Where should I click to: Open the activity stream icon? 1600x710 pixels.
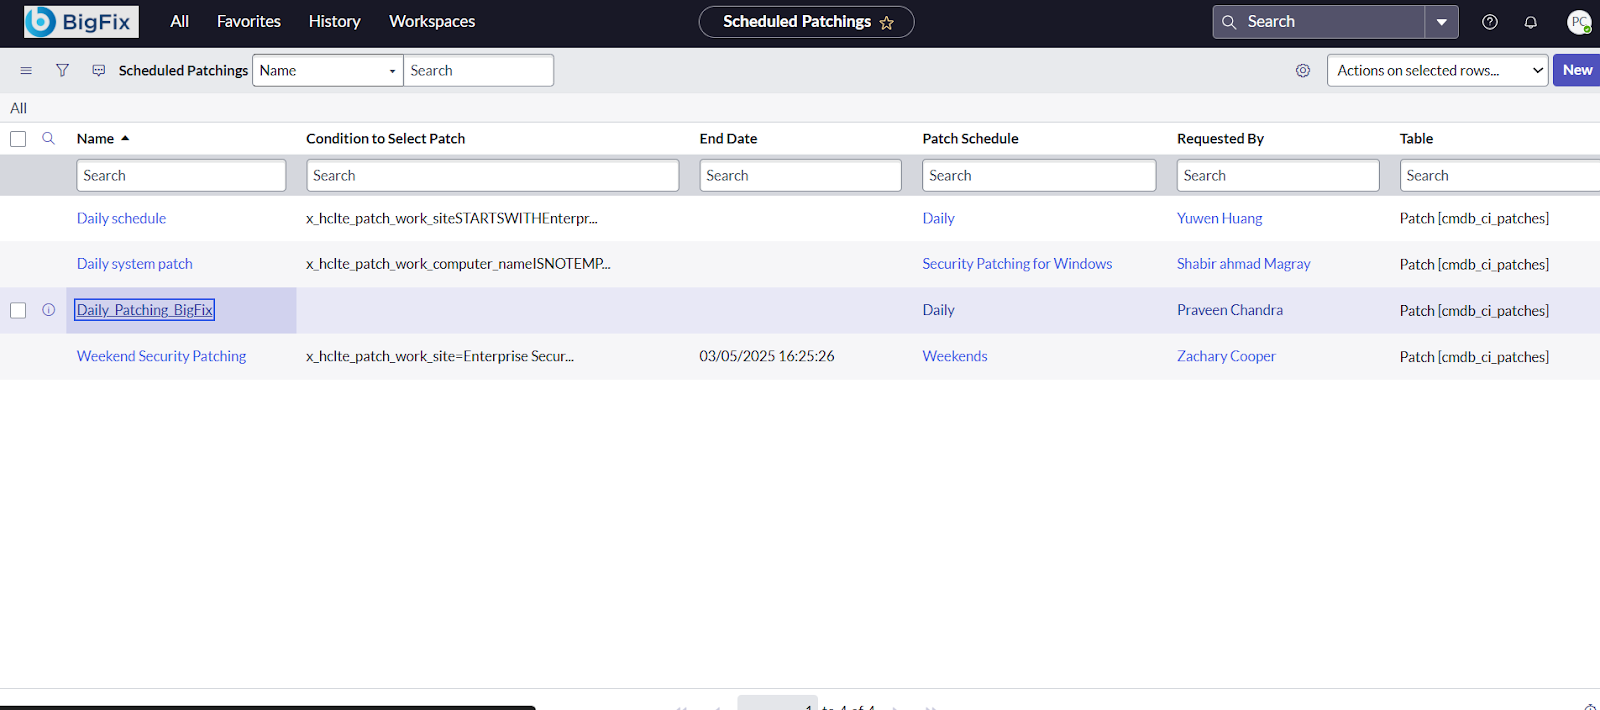point(98,70)
